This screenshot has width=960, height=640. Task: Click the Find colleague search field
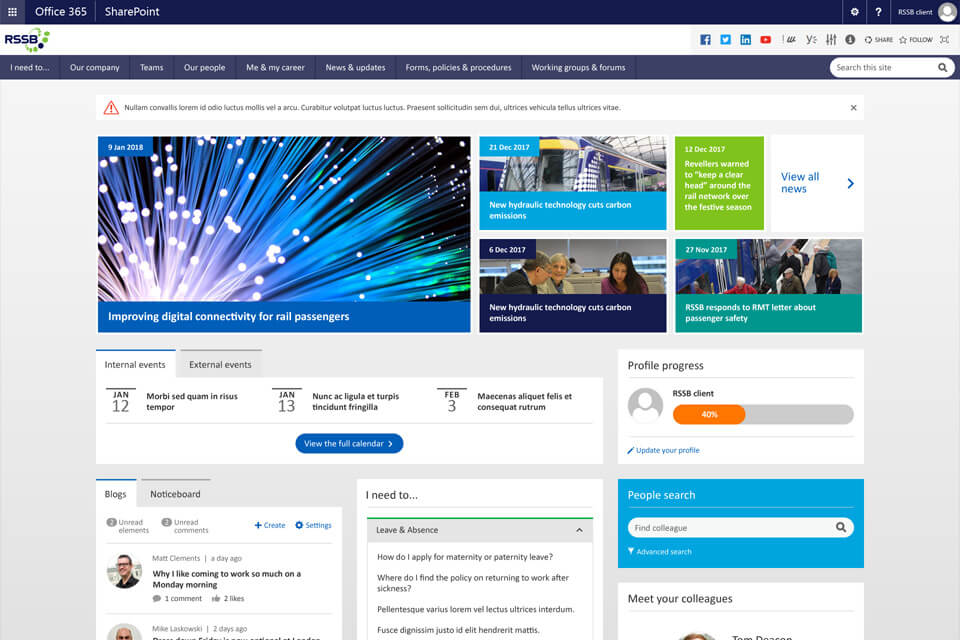730,527
